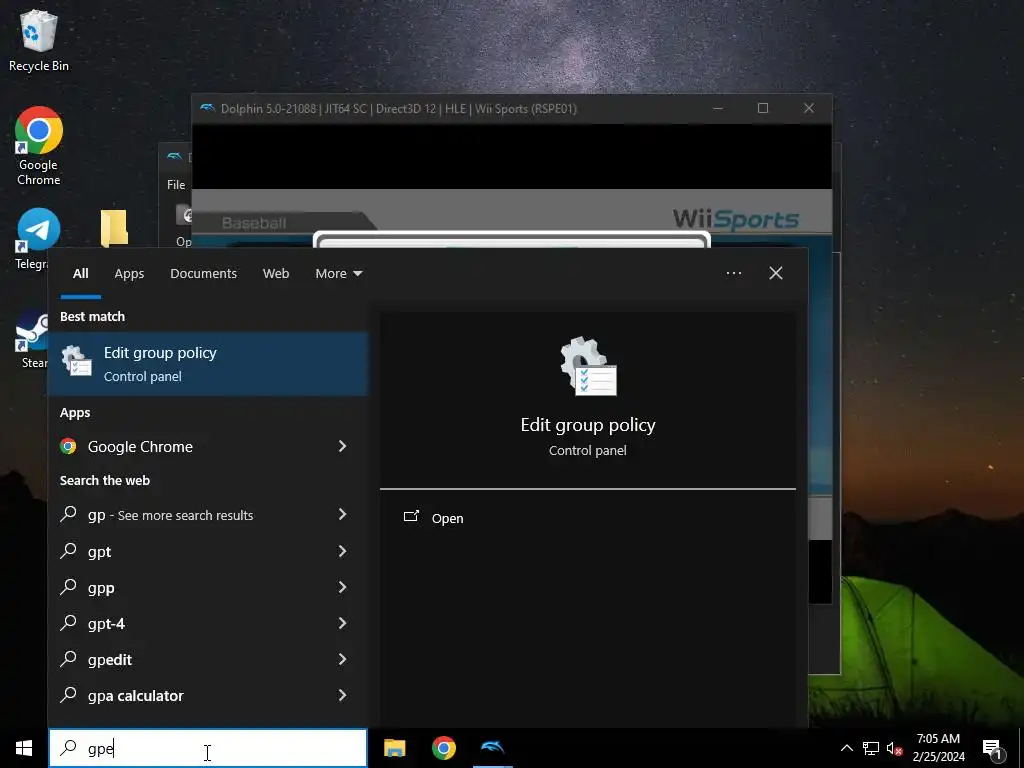Switch to the Apps search tab

point(129,274)
